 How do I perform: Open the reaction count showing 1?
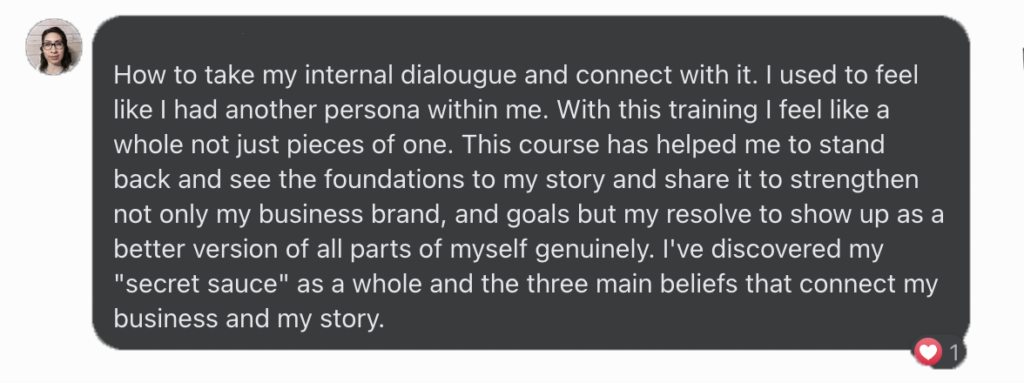tap(953, 354)
